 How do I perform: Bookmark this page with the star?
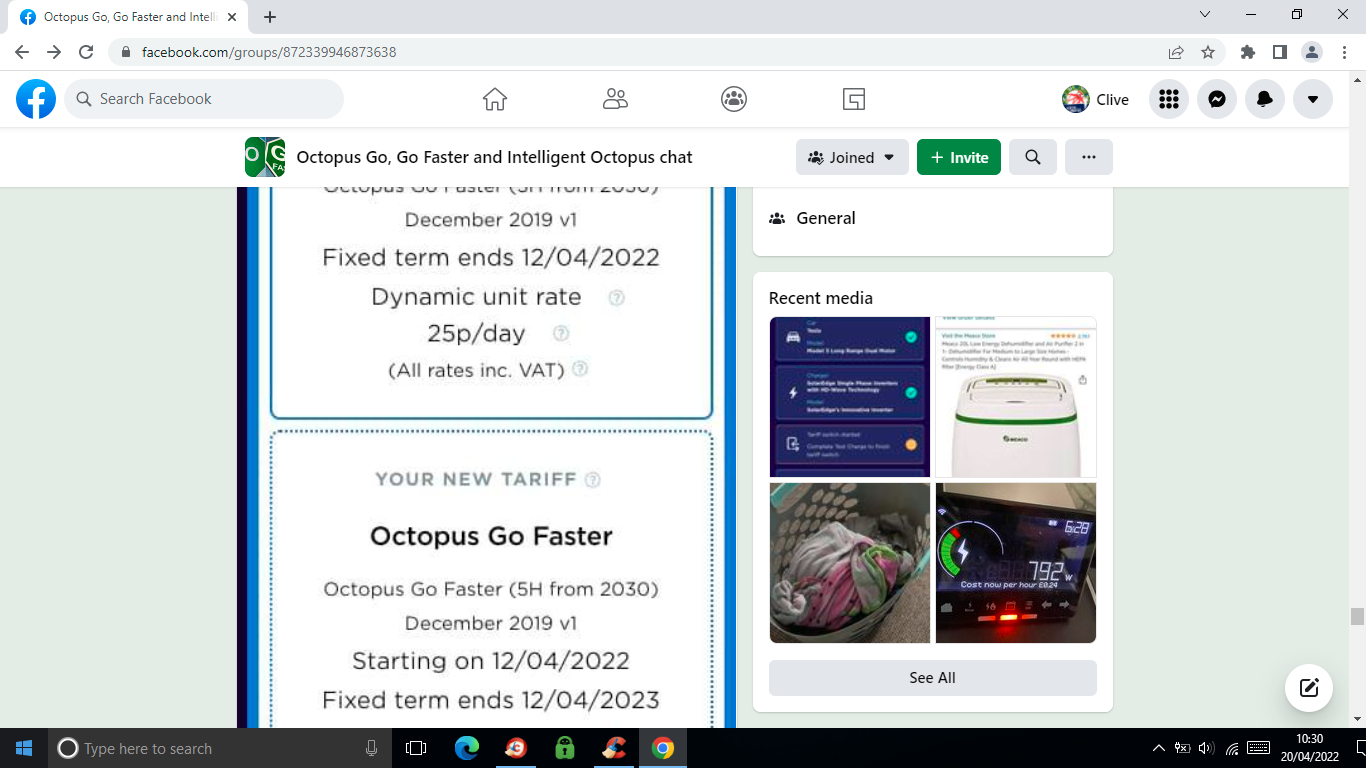coord(1208,52)
